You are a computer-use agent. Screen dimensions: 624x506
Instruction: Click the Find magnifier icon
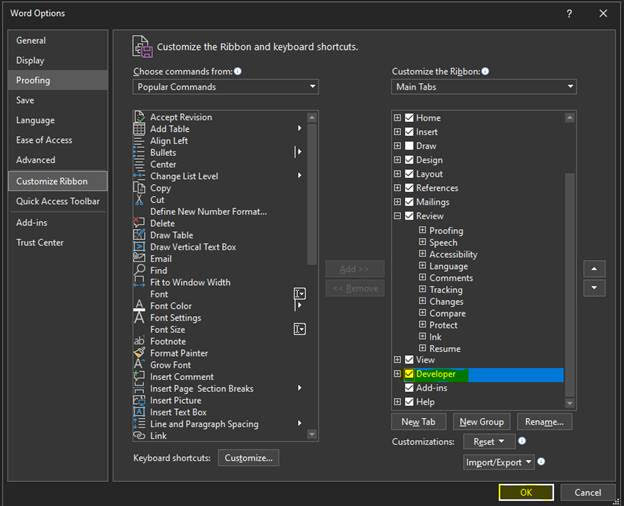click(139, 271)
